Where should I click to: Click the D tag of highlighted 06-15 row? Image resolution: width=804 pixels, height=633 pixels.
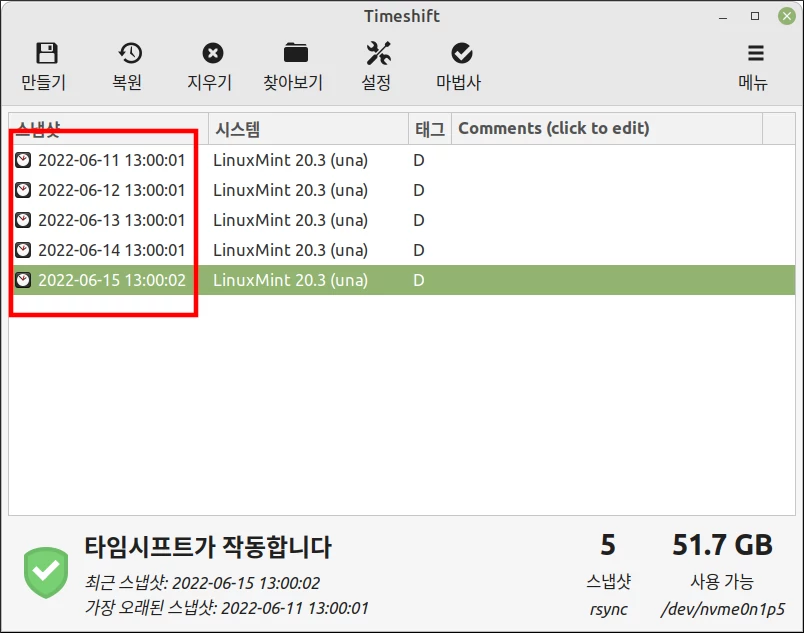tap(418, 280)
